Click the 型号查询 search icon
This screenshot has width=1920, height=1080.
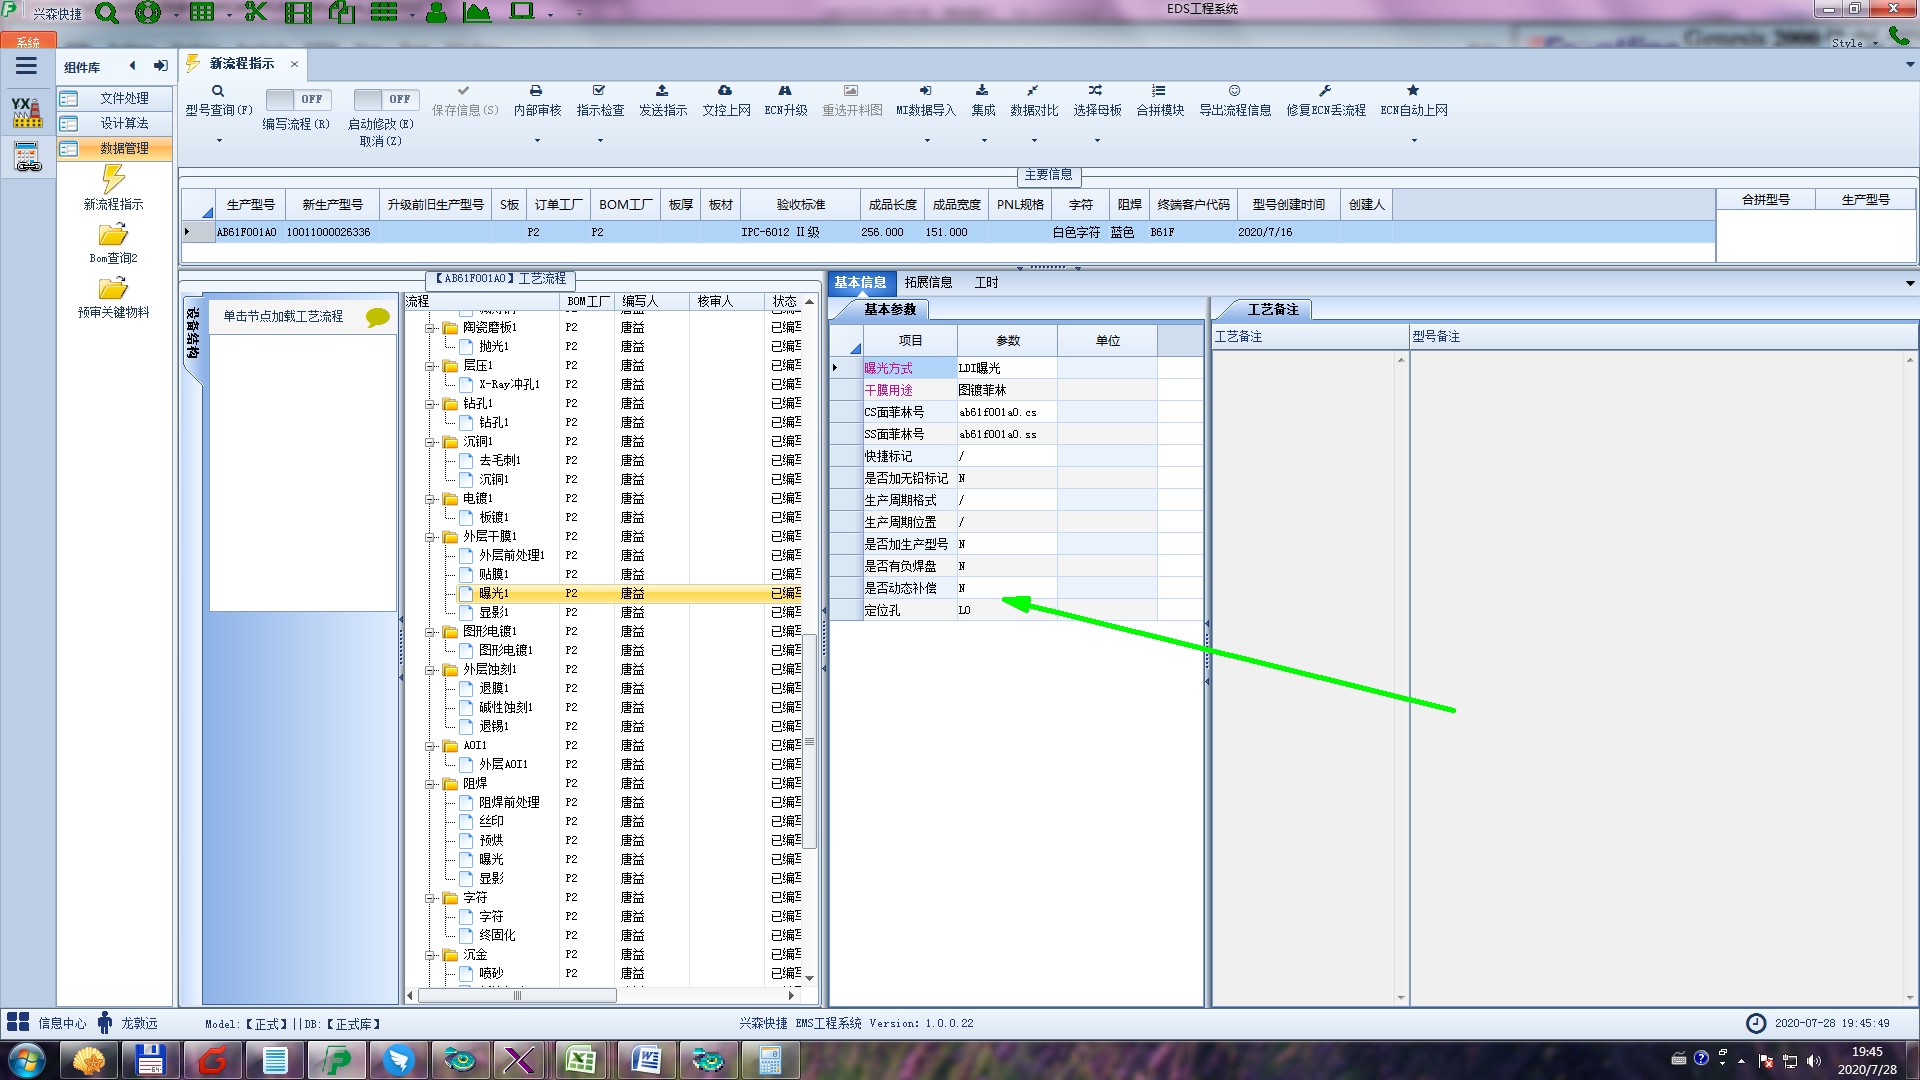[218, 91]
